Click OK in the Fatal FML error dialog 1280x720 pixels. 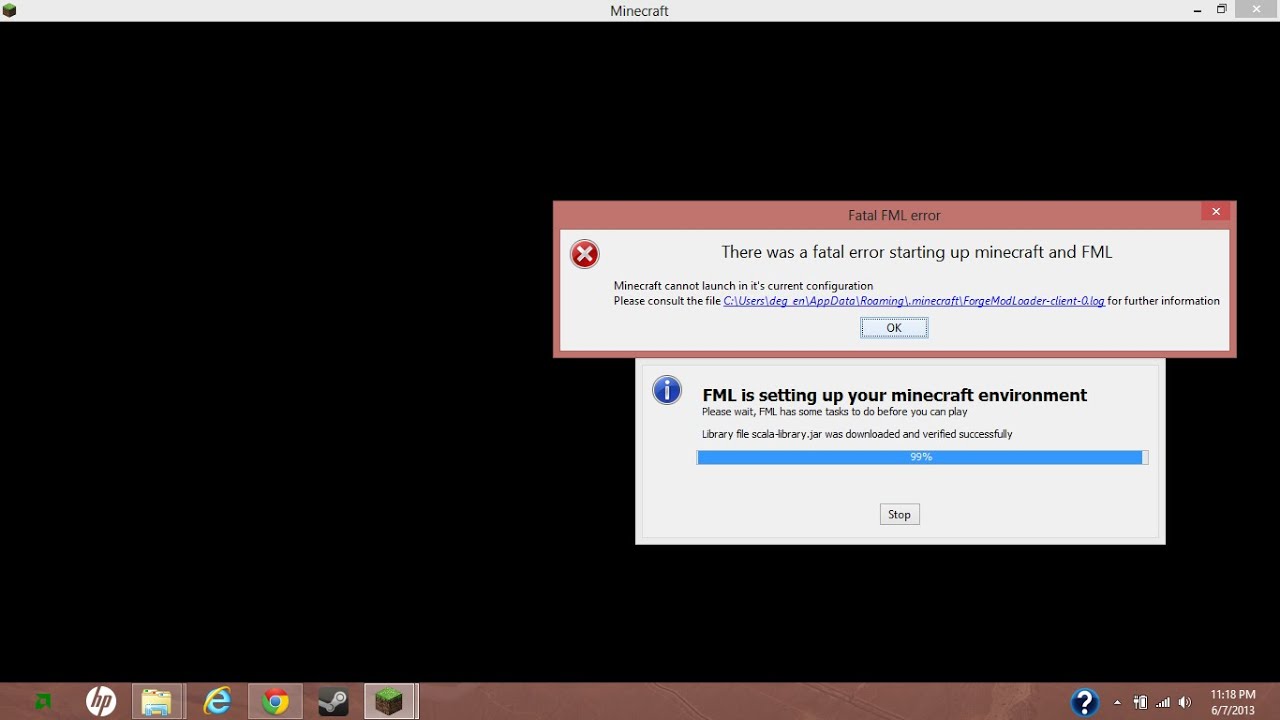pyautogui.click(x=894, y=328)
